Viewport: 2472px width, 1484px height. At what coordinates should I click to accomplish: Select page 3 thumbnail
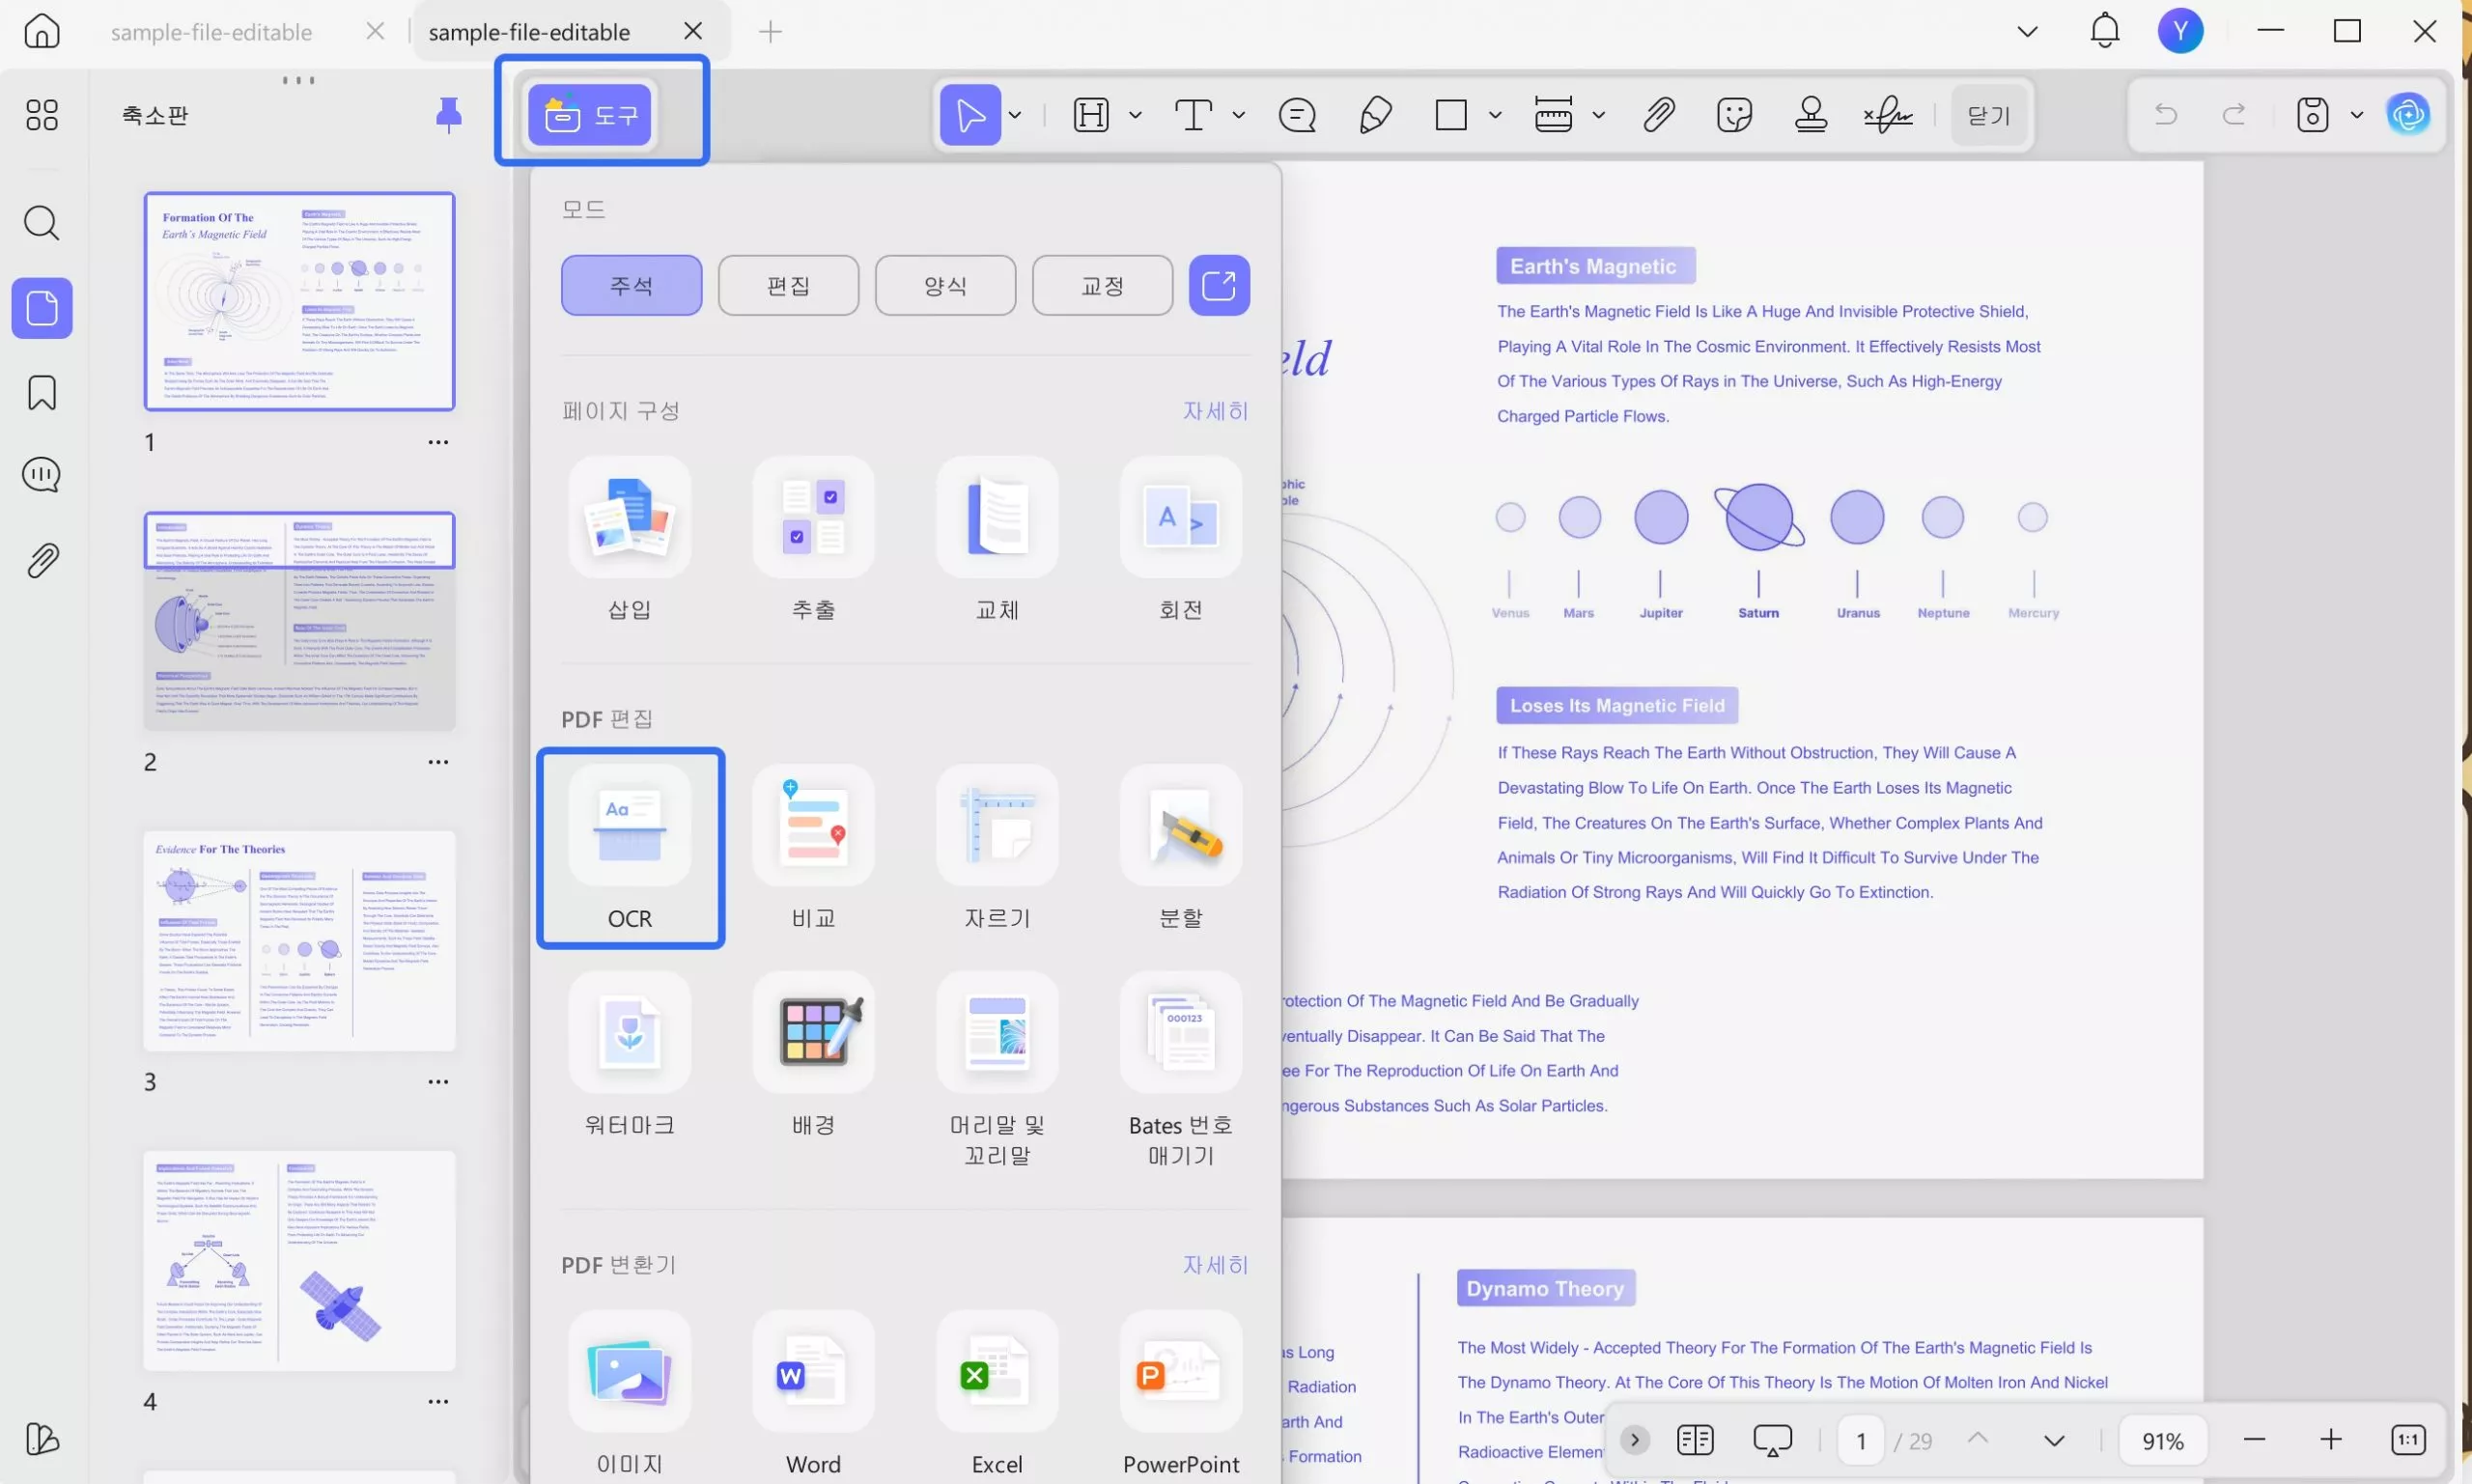299,940
